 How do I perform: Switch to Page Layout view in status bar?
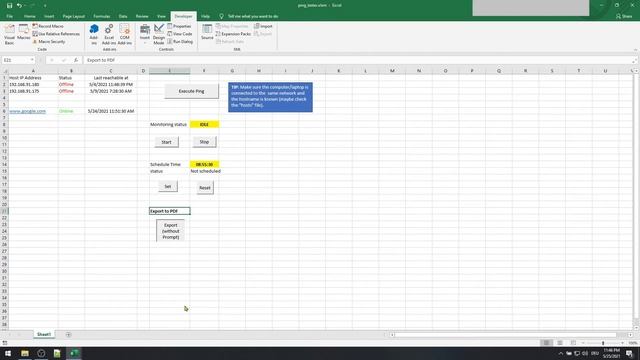[x=560, y=343]
